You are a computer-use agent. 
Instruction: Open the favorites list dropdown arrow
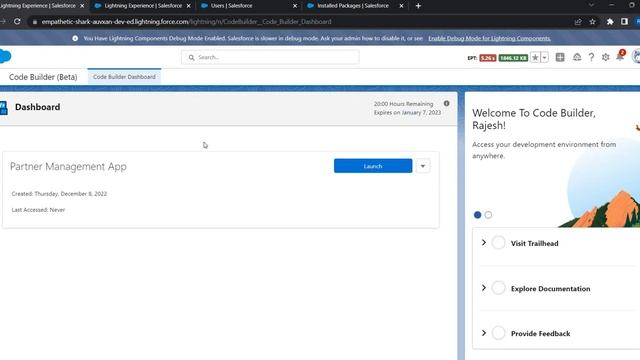pos(544,58)
